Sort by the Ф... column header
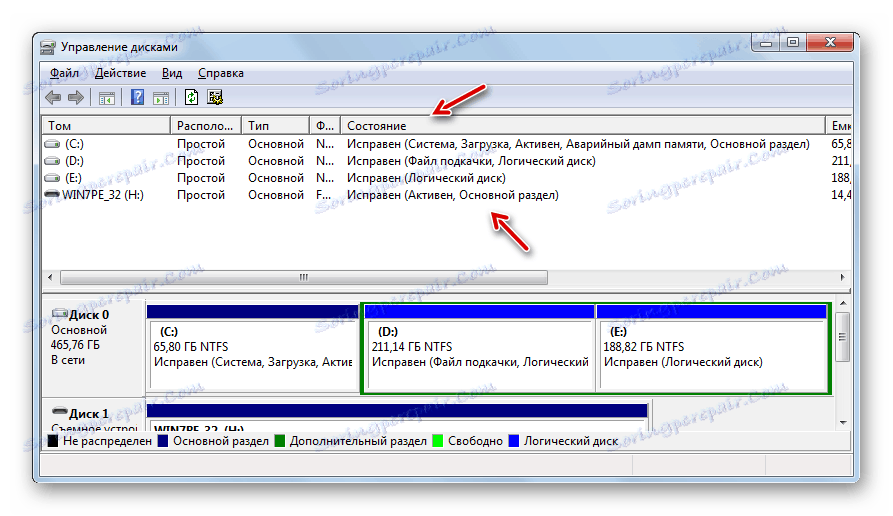893x516 pixels. coord(325,125)
